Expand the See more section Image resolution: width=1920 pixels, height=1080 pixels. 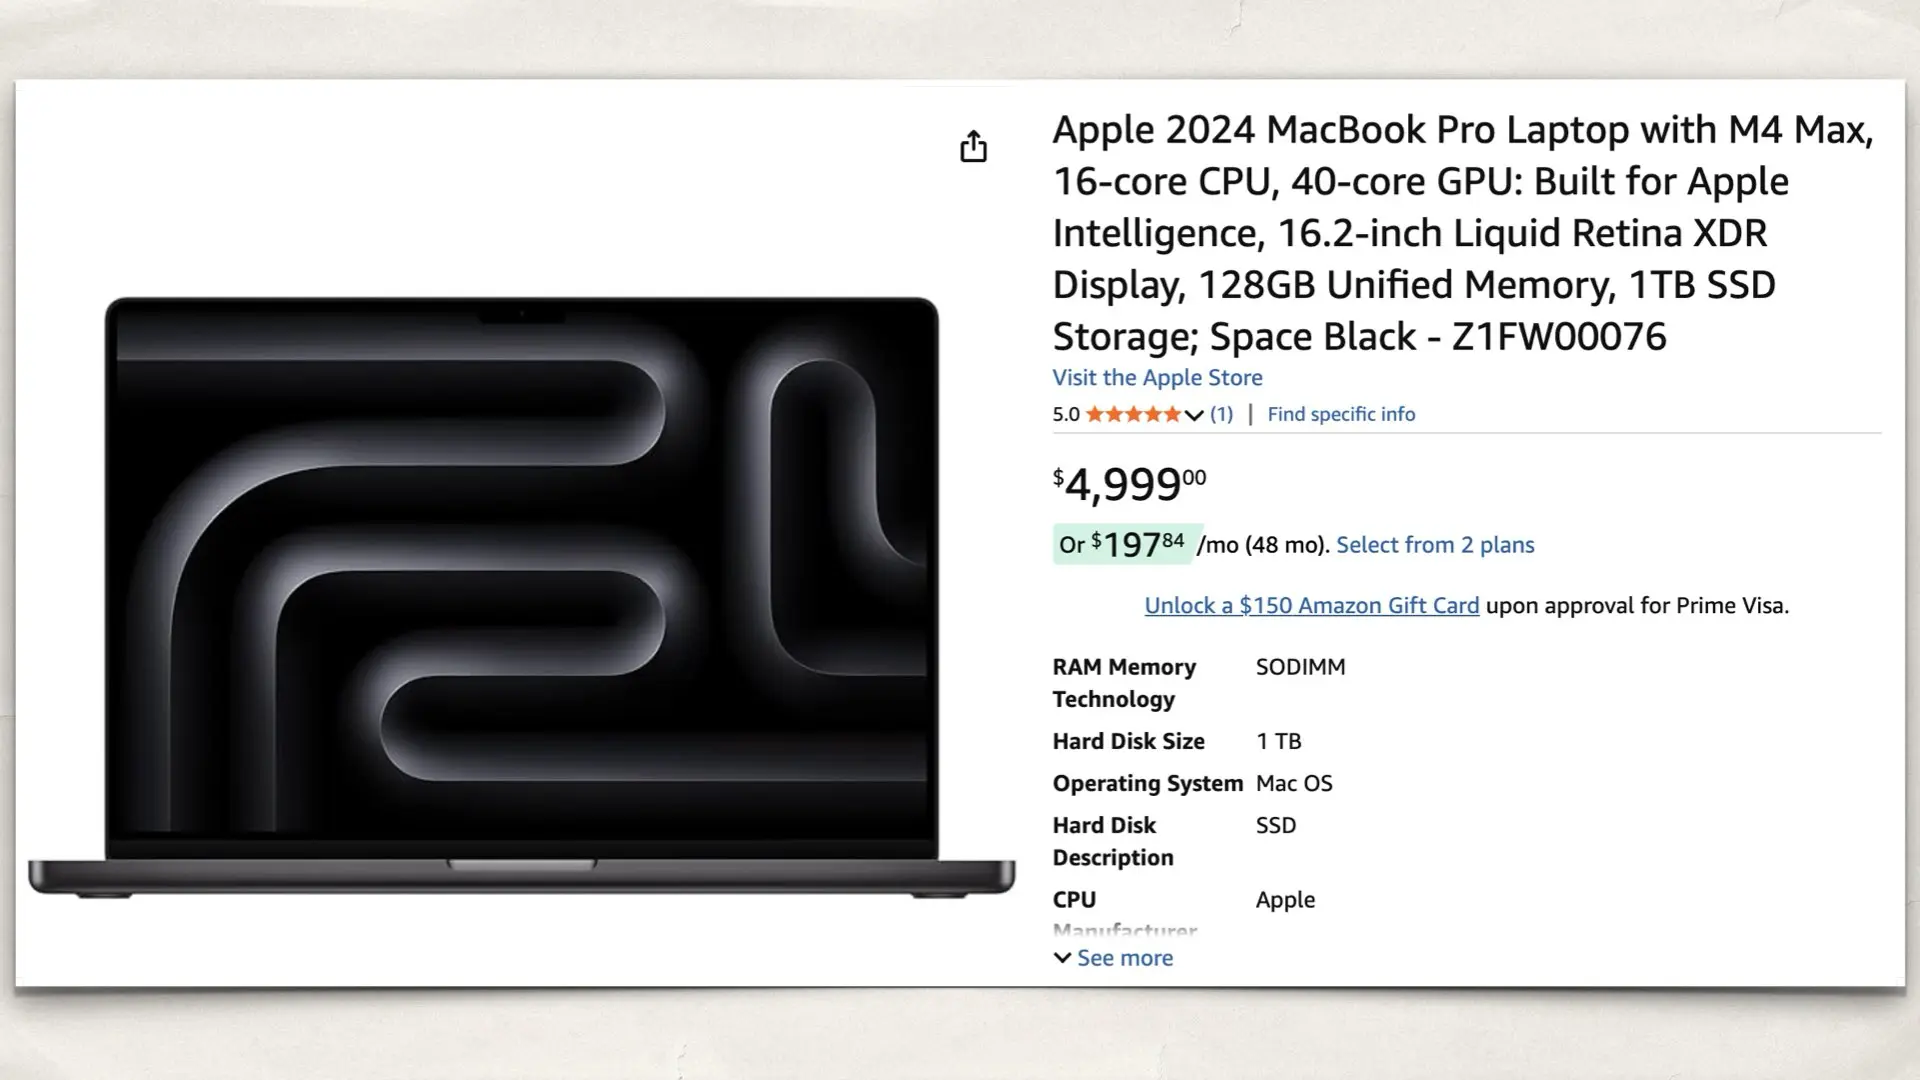point(1124,957)
